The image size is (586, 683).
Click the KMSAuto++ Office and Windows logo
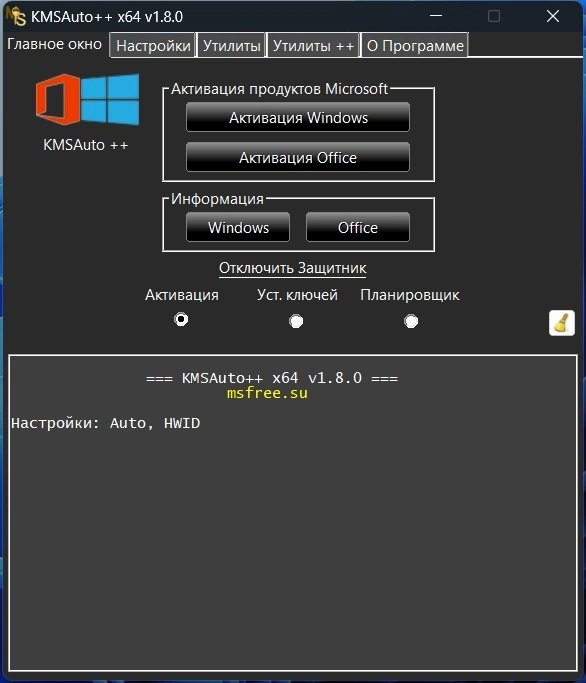pos(88,99)
